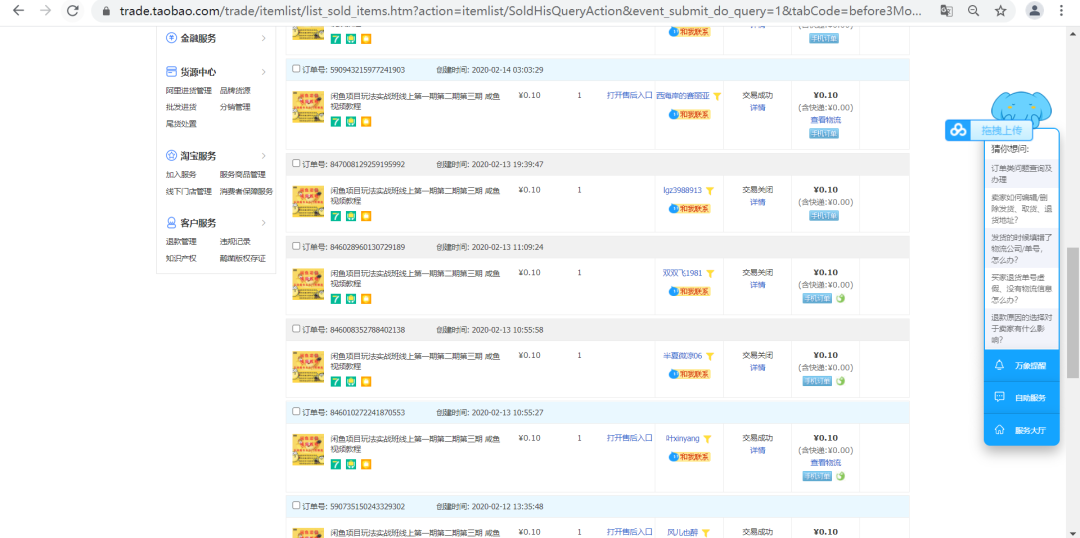Screen dimensions: 1080x538
Task: Click 和我联系 Wangwang icon for buyer 双双飞1981
Action: [689, 291]
